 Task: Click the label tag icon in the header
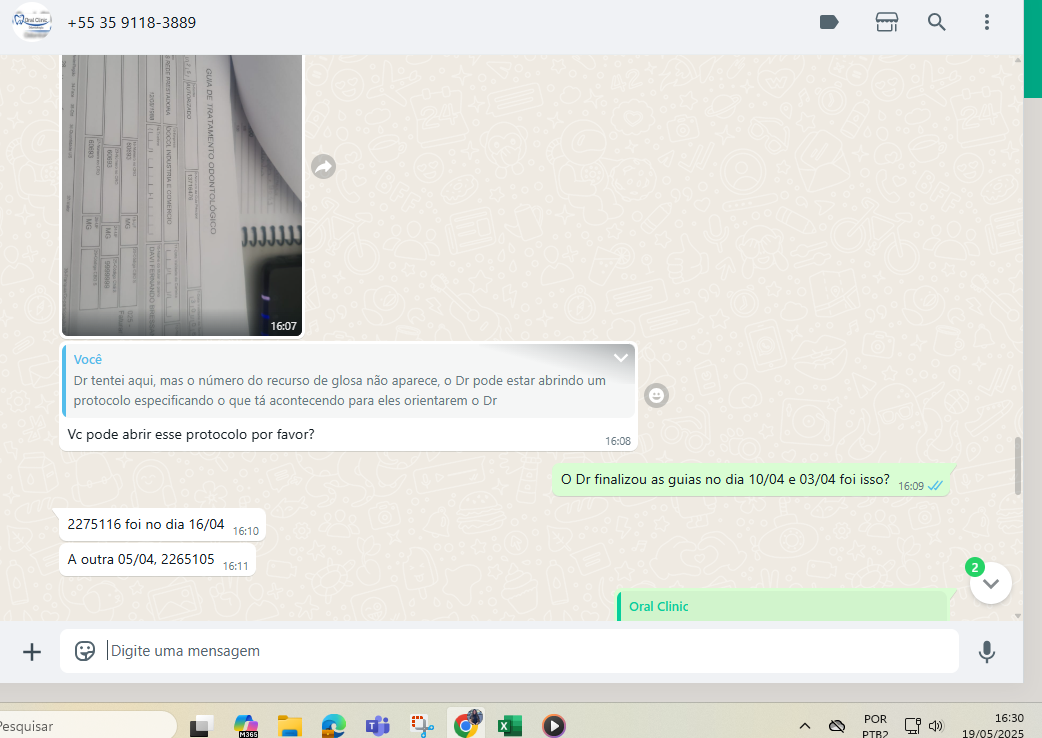(829, 22)
